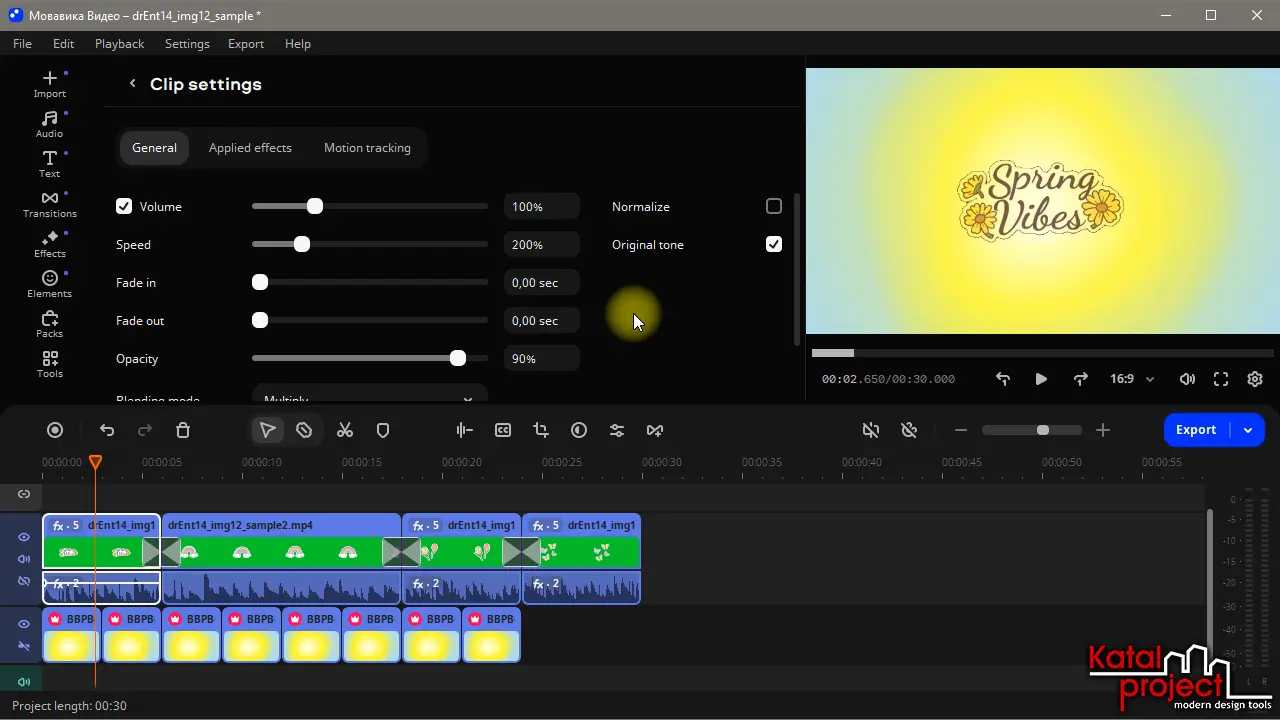This screenshot has height=720, width=1280.
Task: Open the File menu
Action: [22, 44]
